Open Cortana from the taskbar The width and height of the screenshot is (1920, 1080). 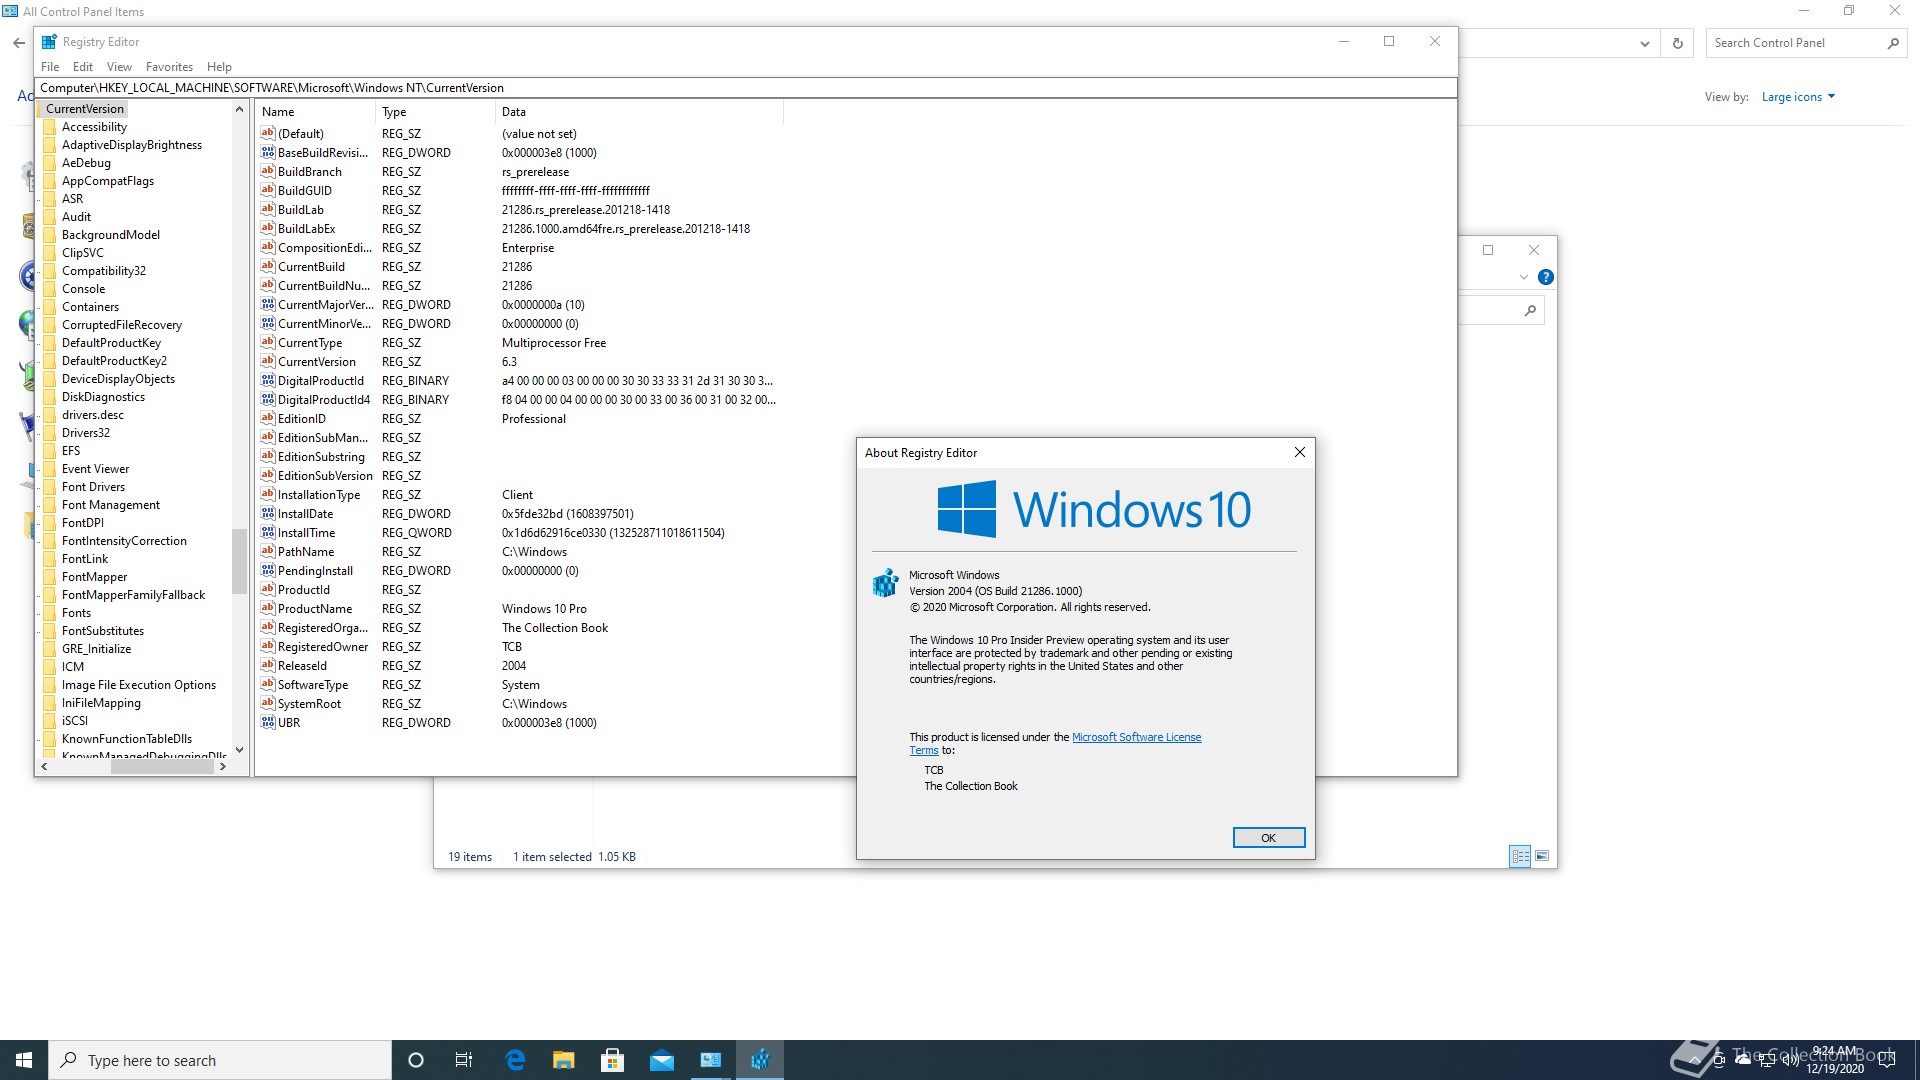[416, 1060]
